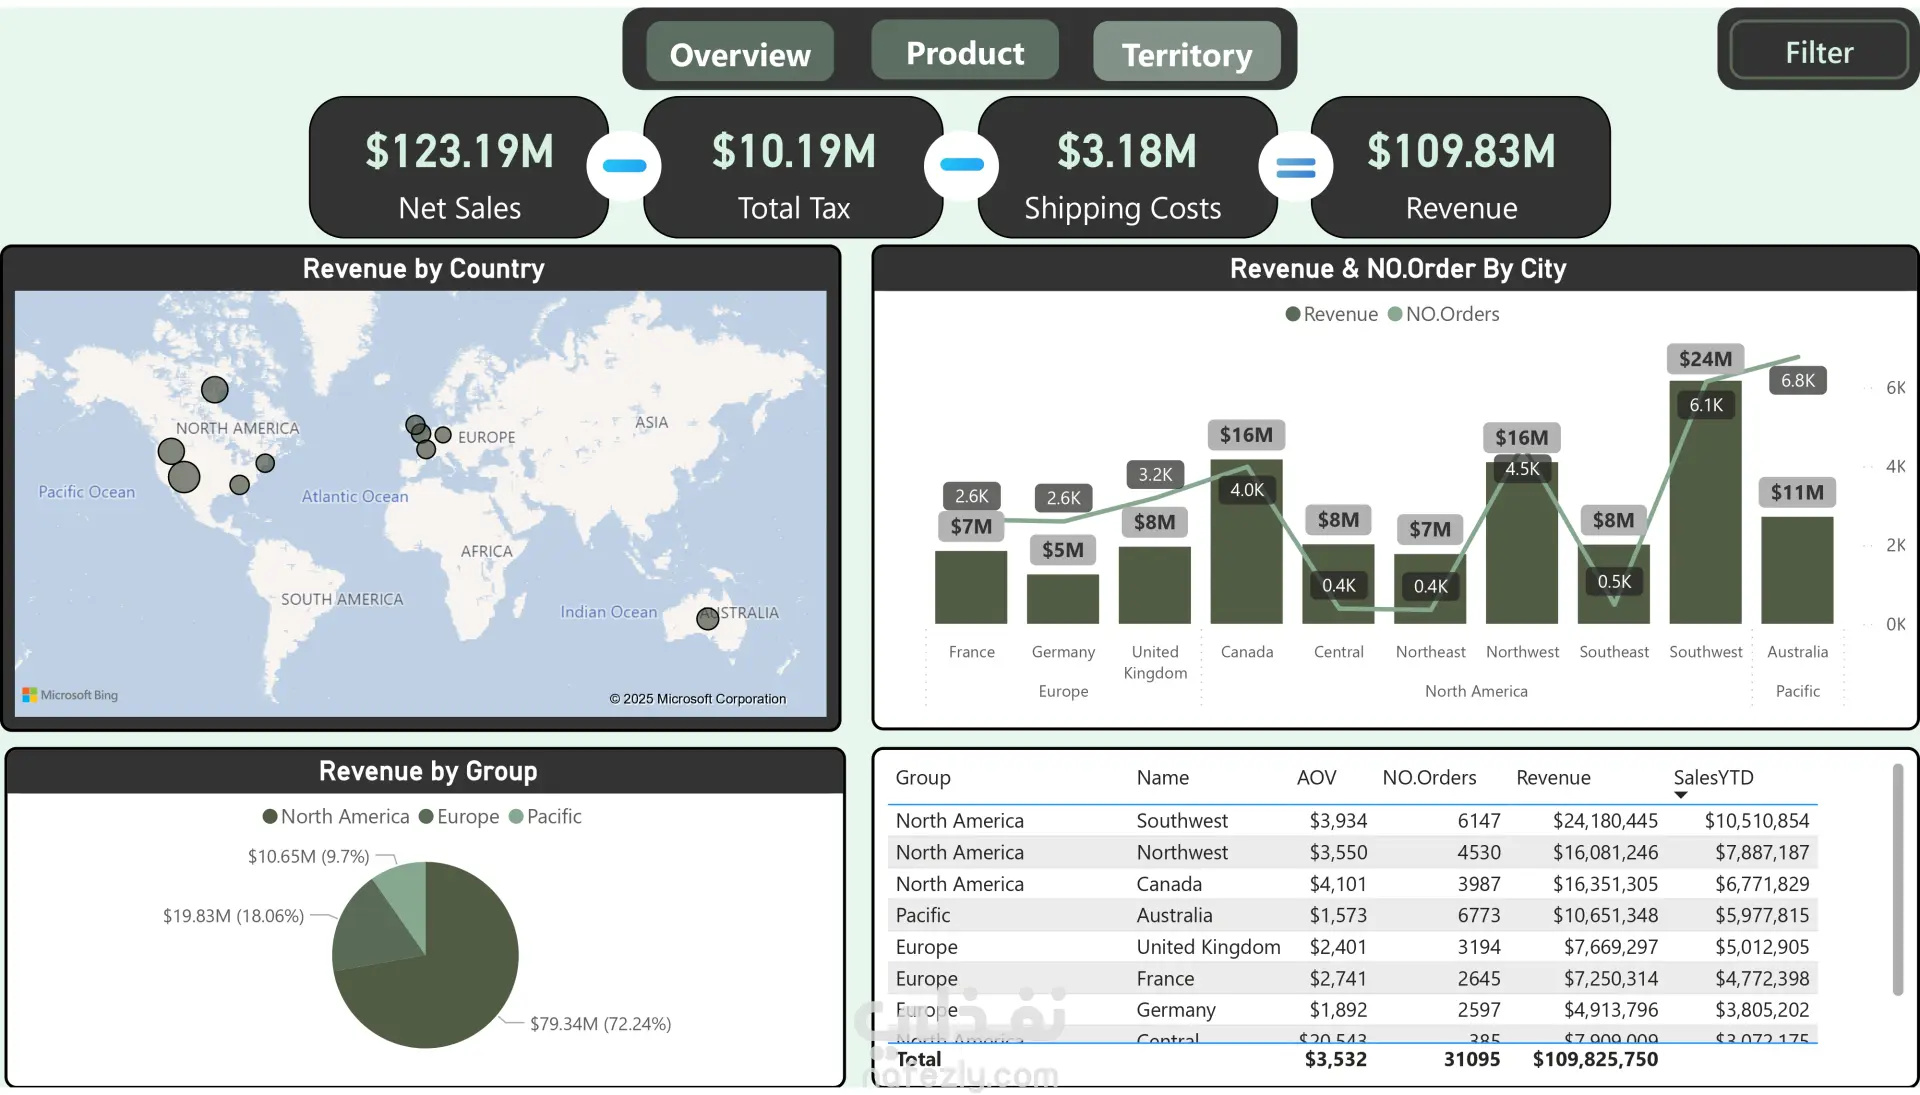Click the $123.19M Net Sales card
The width and height of the screenshot is (1920, 1095).
pyautogui.click(x=459, y=168)
